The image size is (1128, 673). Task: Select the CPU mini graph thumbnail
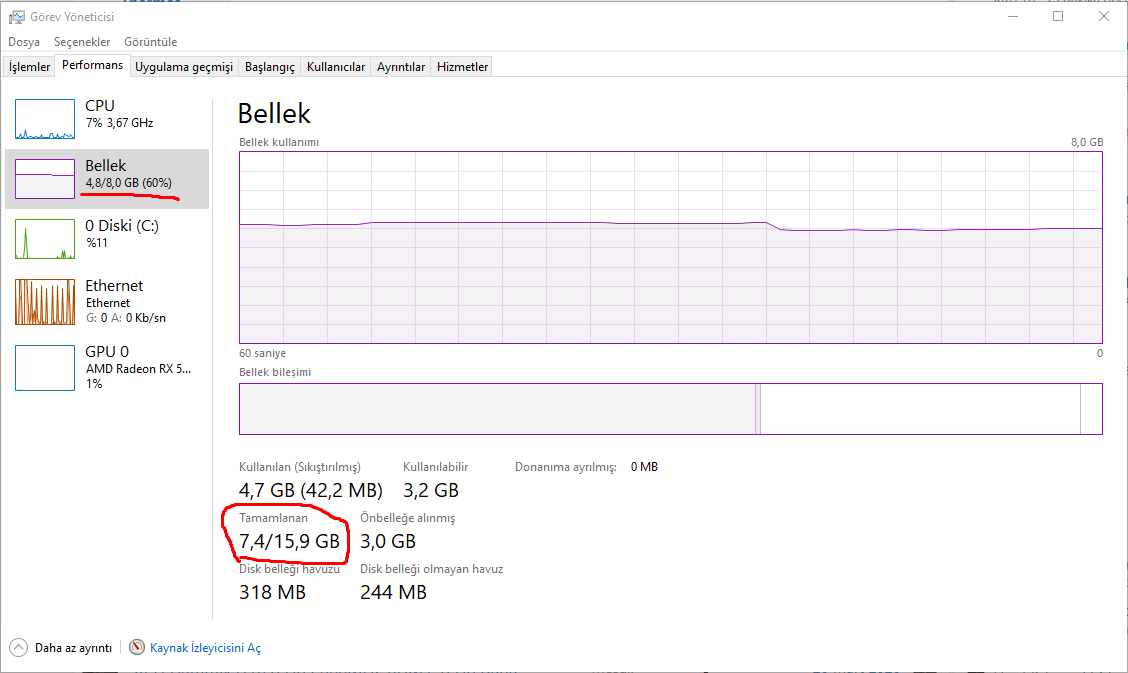coord(45,119)
